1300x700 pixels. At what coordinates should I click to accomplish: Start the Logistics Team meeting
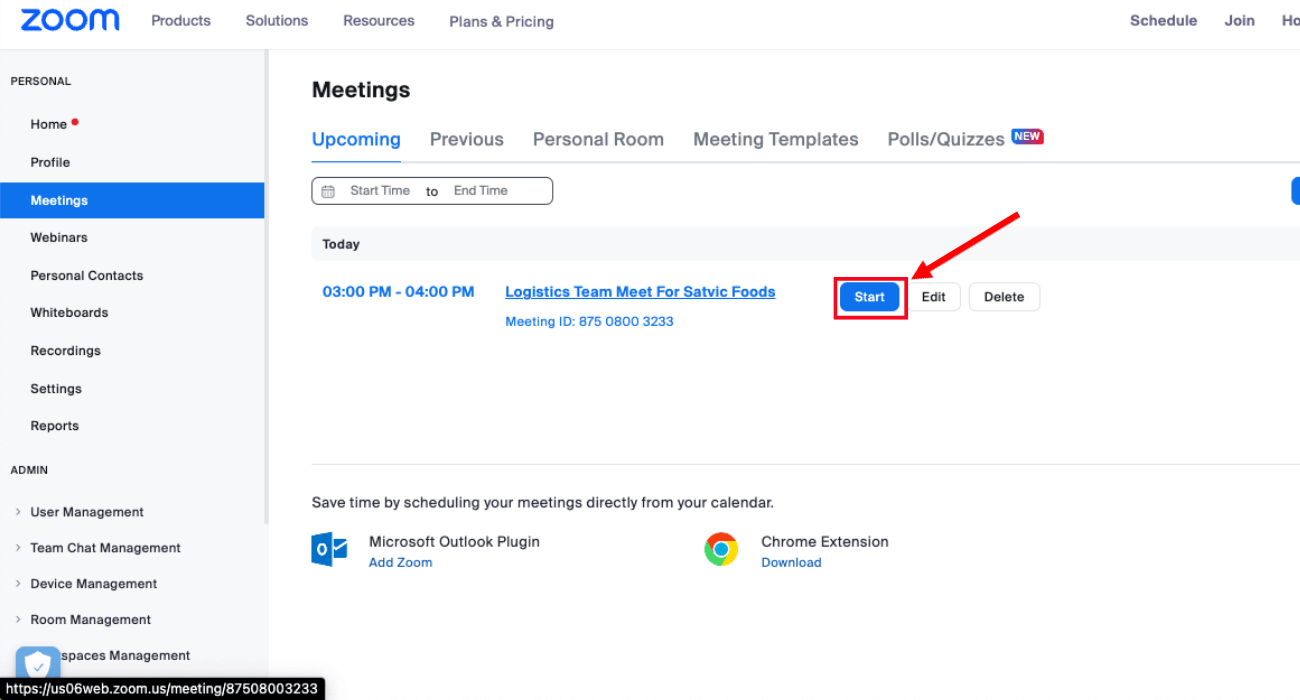pos(870,297)
